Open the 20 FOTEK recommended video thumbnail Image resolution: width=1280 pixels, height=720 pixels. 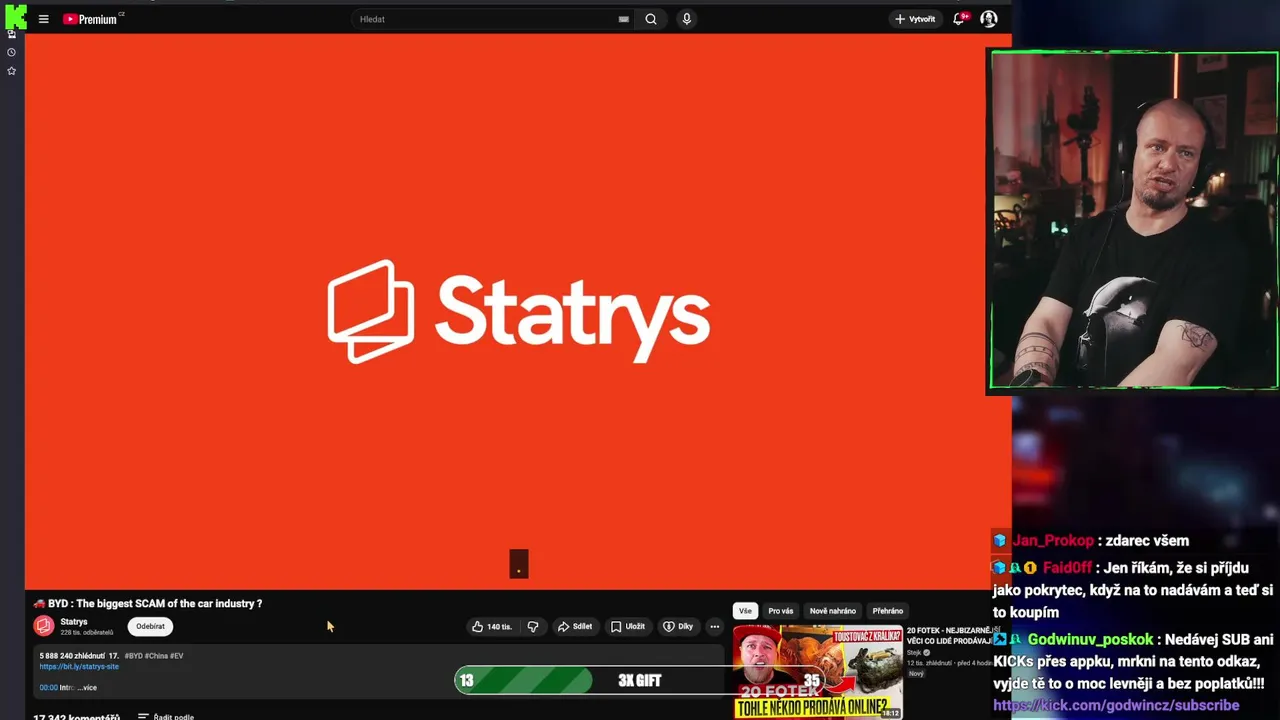pos(818,672)
